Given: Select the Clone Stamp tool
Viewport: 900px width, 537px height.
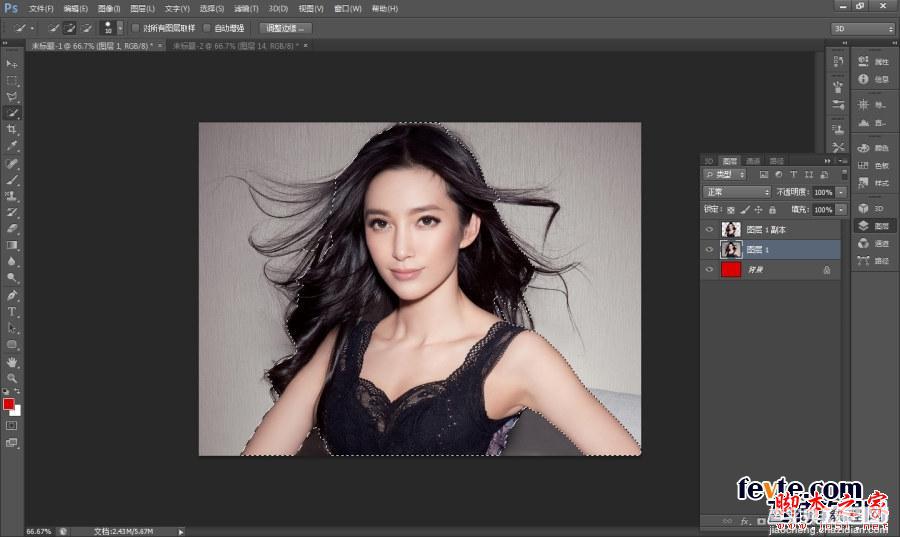Looking at the screenshot, I should pyautogui.click(x=11, y=196).
